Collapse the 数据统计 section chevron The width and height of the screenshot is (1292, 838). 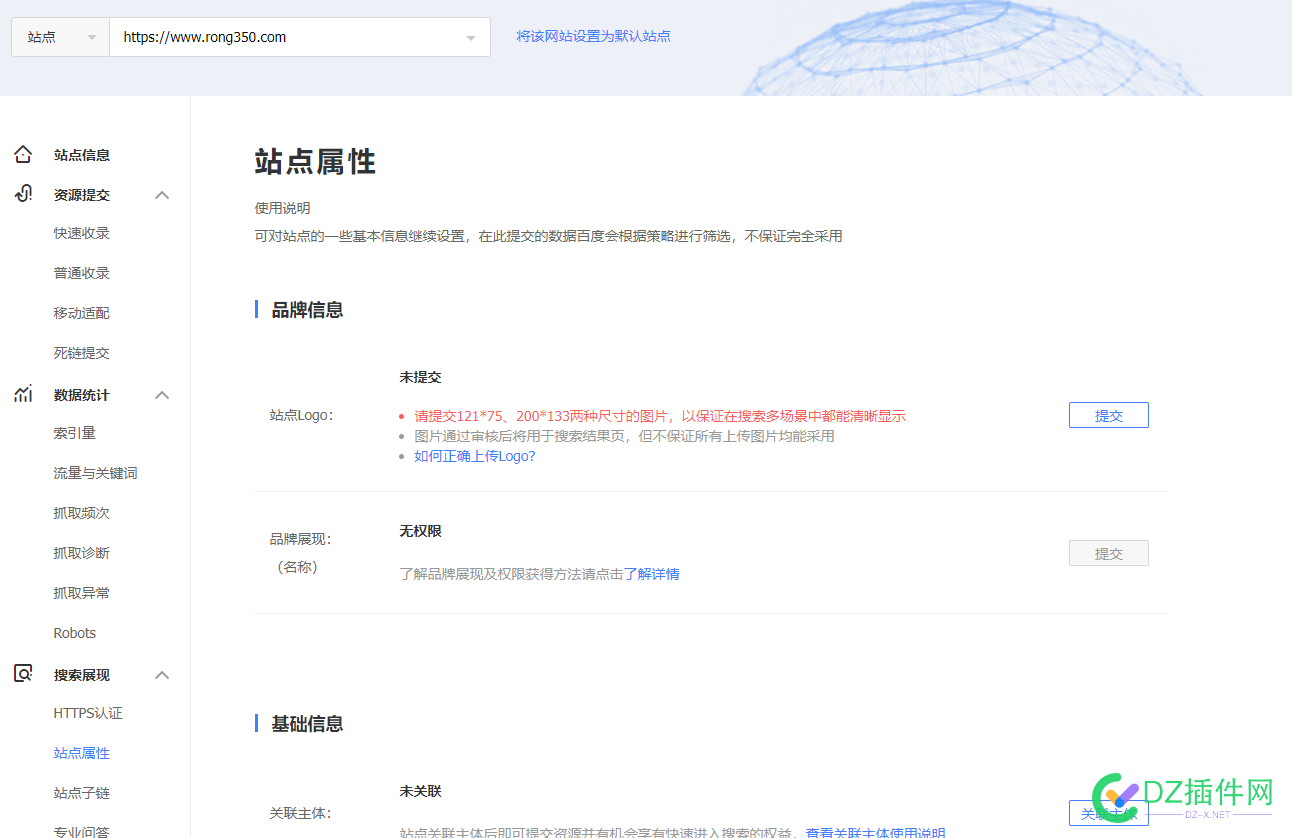pyautogui.click(x=162, y=395)
